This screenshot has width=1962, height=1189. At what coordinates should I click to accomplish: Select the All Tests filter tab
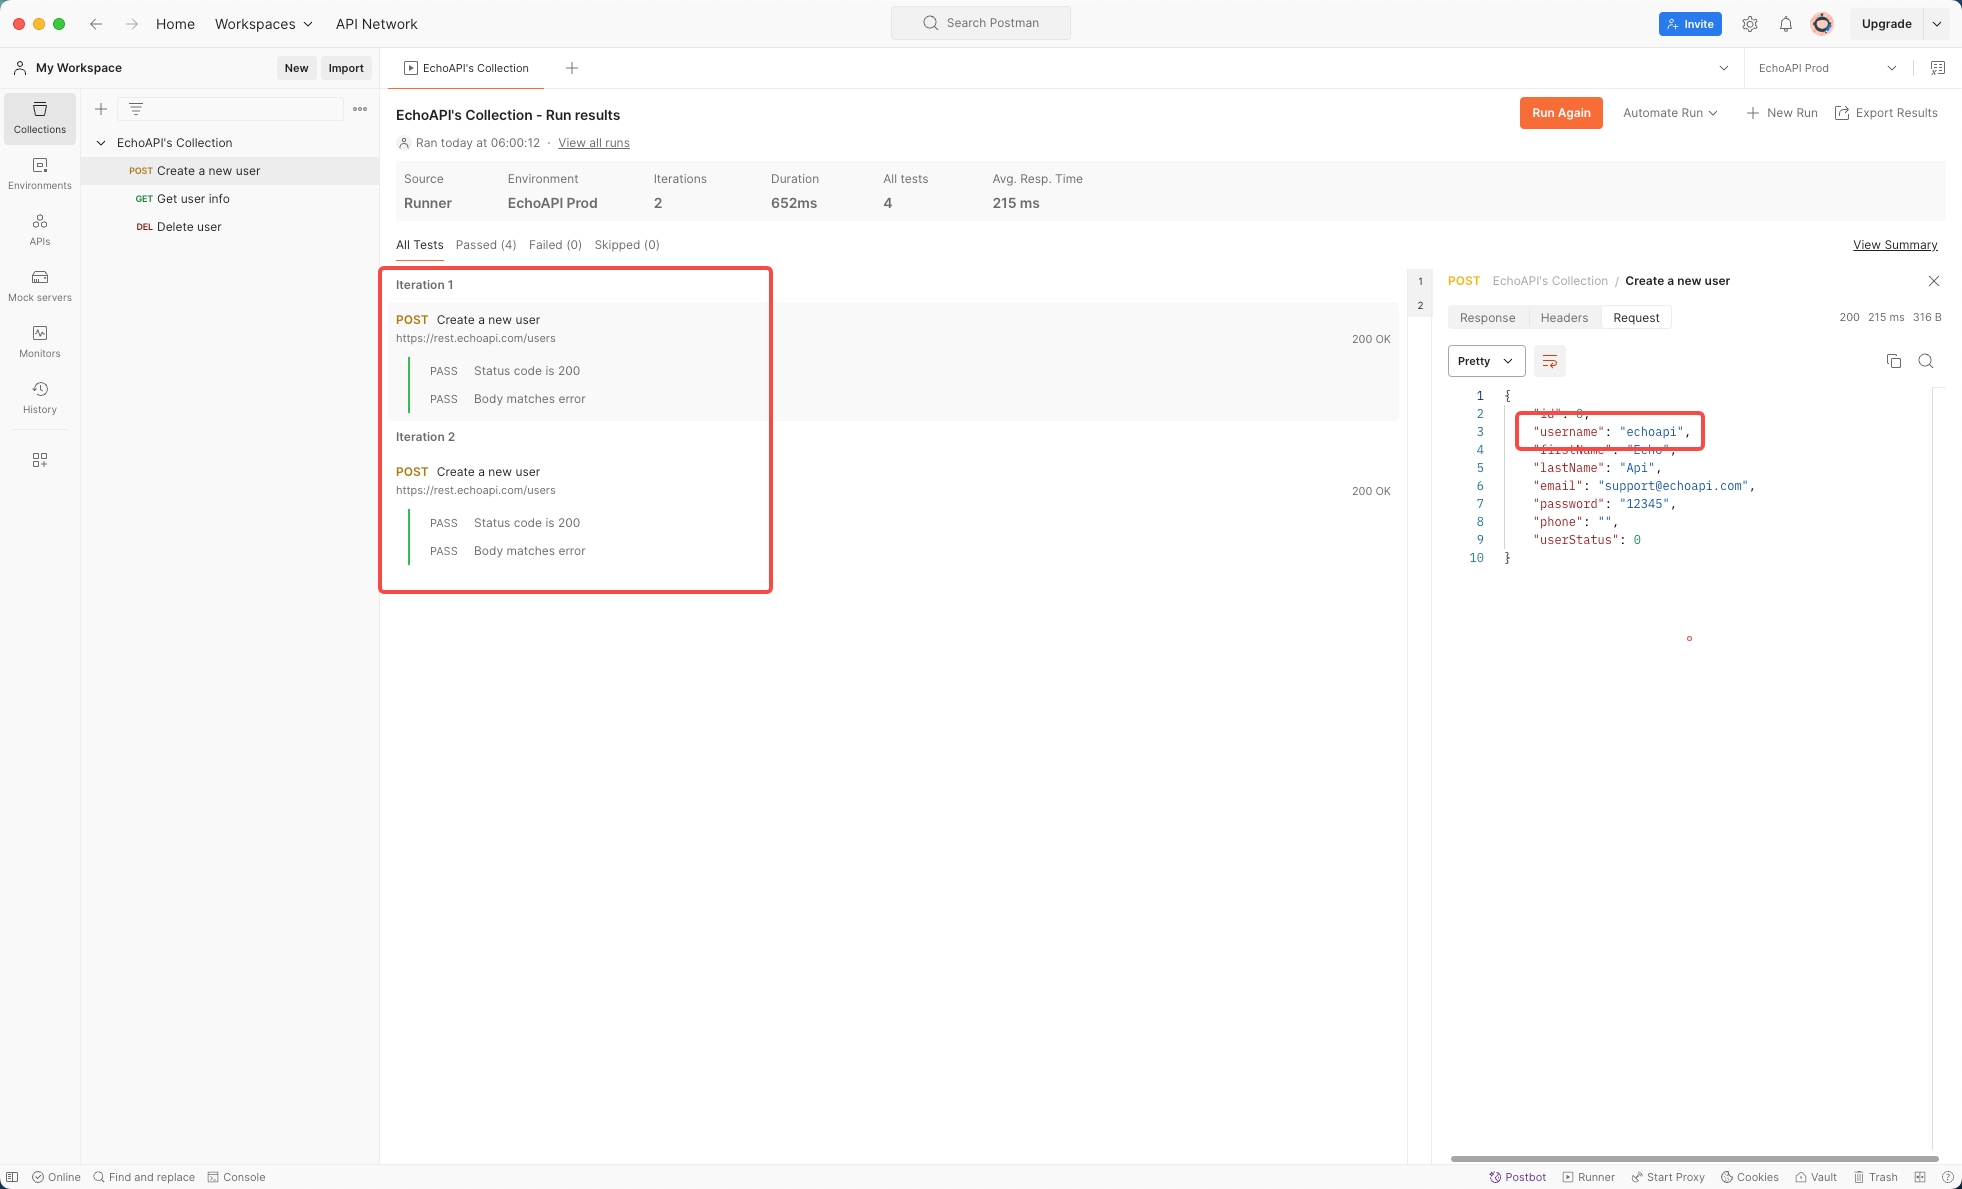tap(419, 245)
